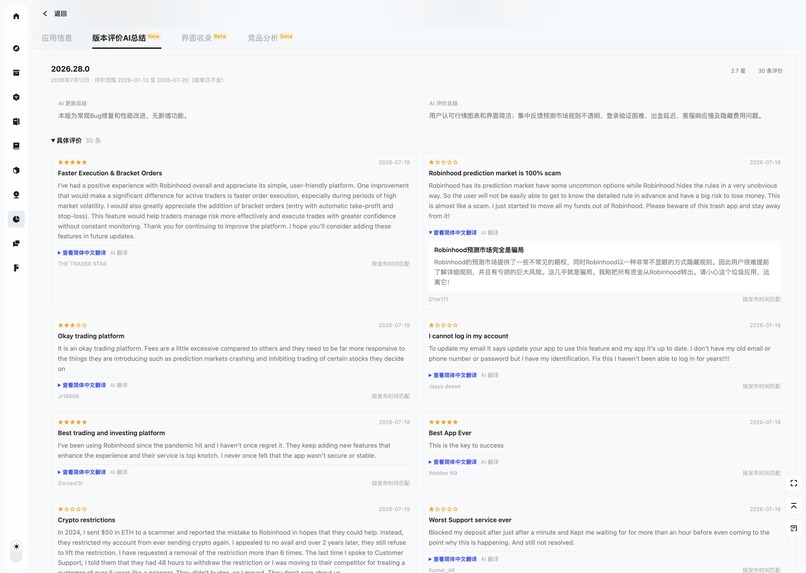
Task: Open the hexagon shield icon in sidebar
Action: point(16,97)
